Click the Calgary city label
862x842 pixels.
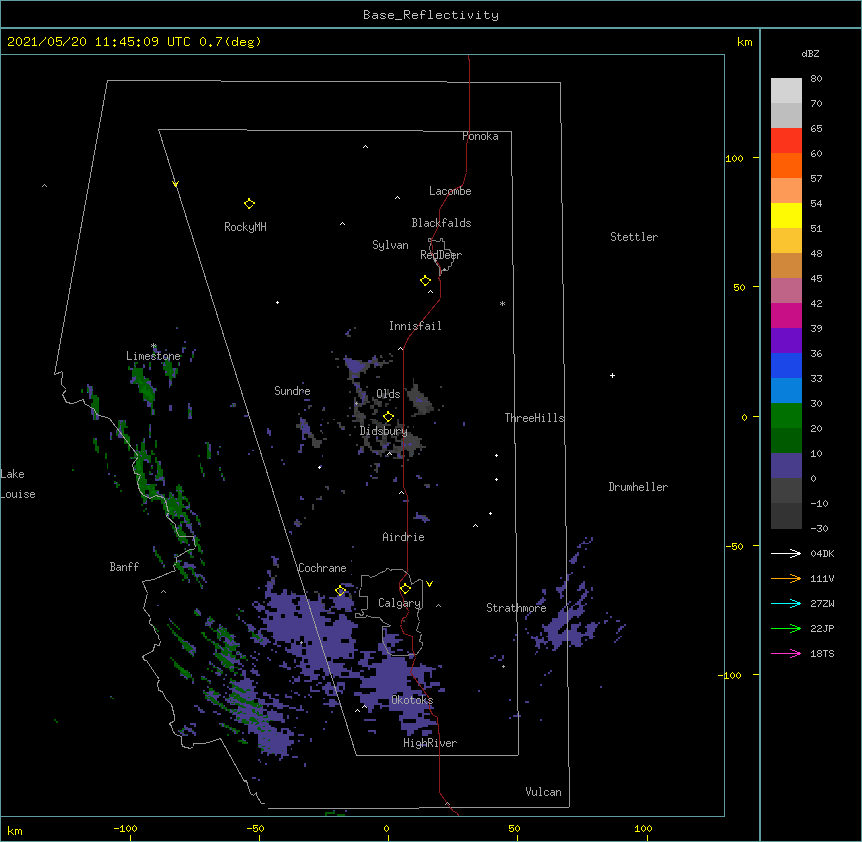click(399, 603)
